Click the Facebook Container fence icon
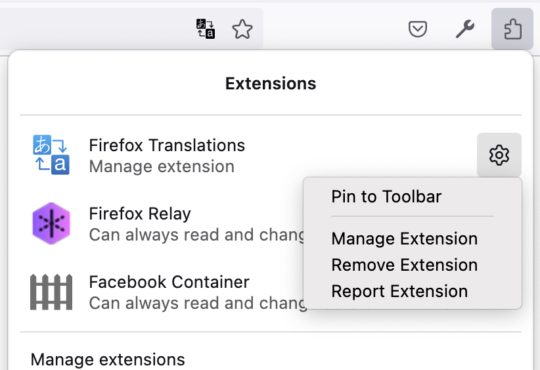Image resolution: width=540 pixels, height=370 pixels. tap(51, 292)
